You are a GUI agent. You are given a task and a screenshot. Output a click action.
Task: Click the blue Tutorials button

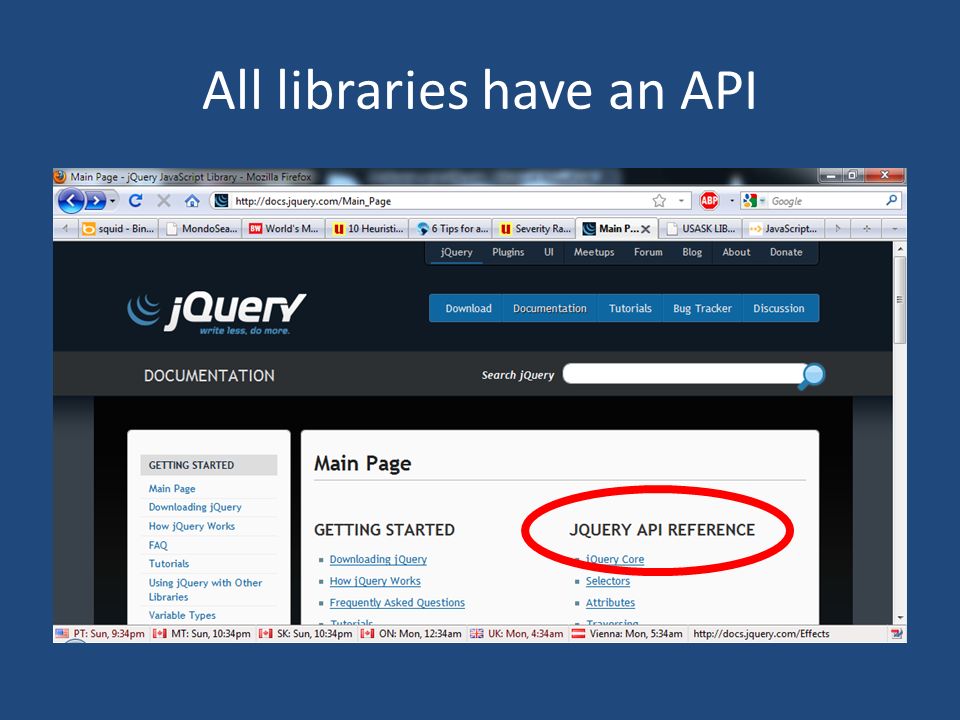630,309
